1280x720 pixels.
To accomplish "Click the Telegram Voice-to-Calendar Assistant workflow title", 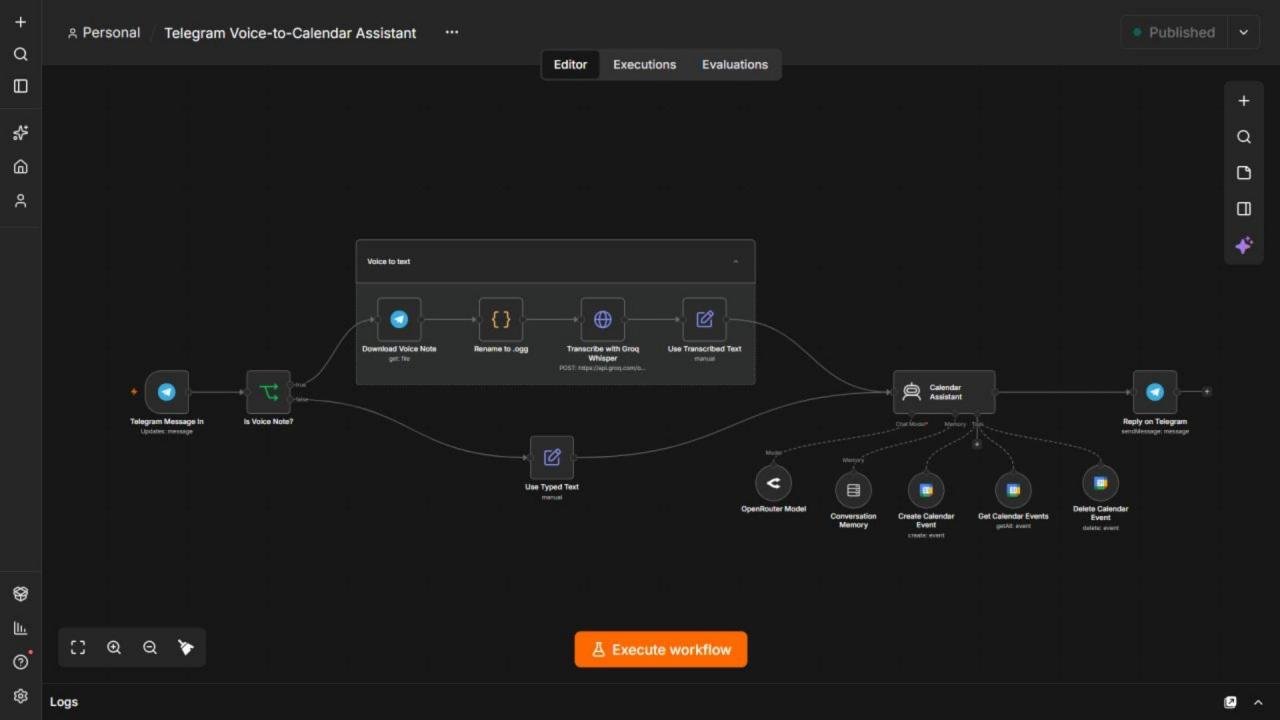I will pos(290,33).
